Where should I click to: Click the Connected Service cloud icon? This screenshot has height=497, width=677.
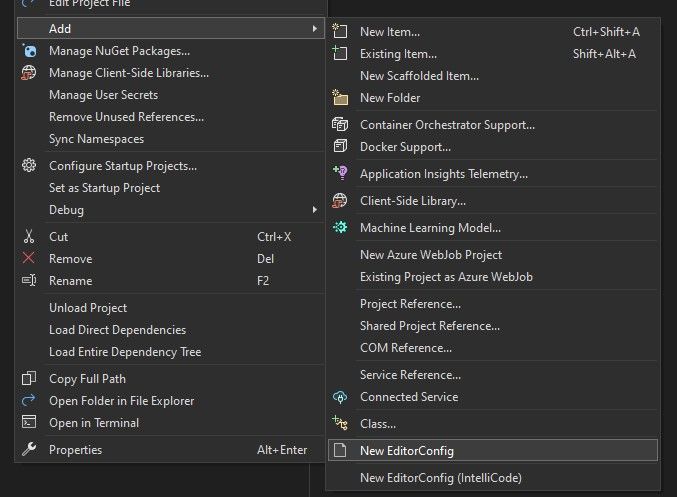pyautogui.click(x=340, y=397)
